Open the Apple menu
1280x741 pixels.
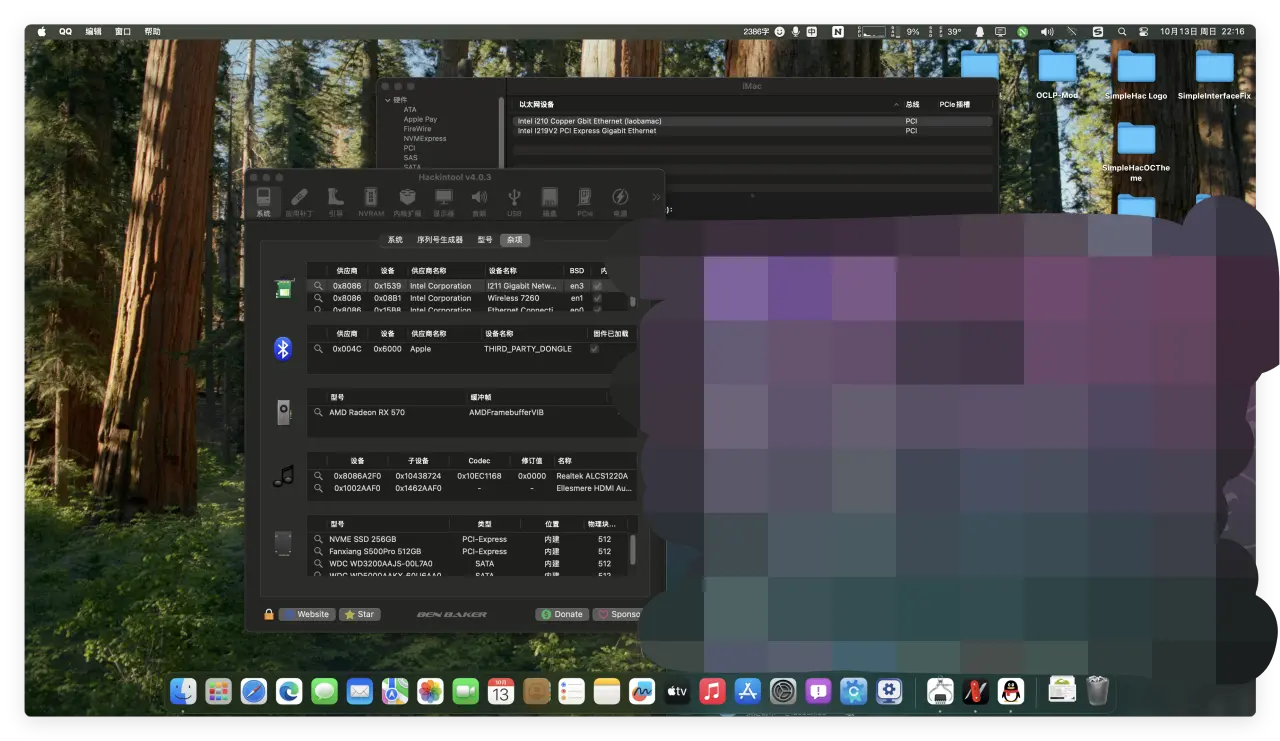point(42,32)
